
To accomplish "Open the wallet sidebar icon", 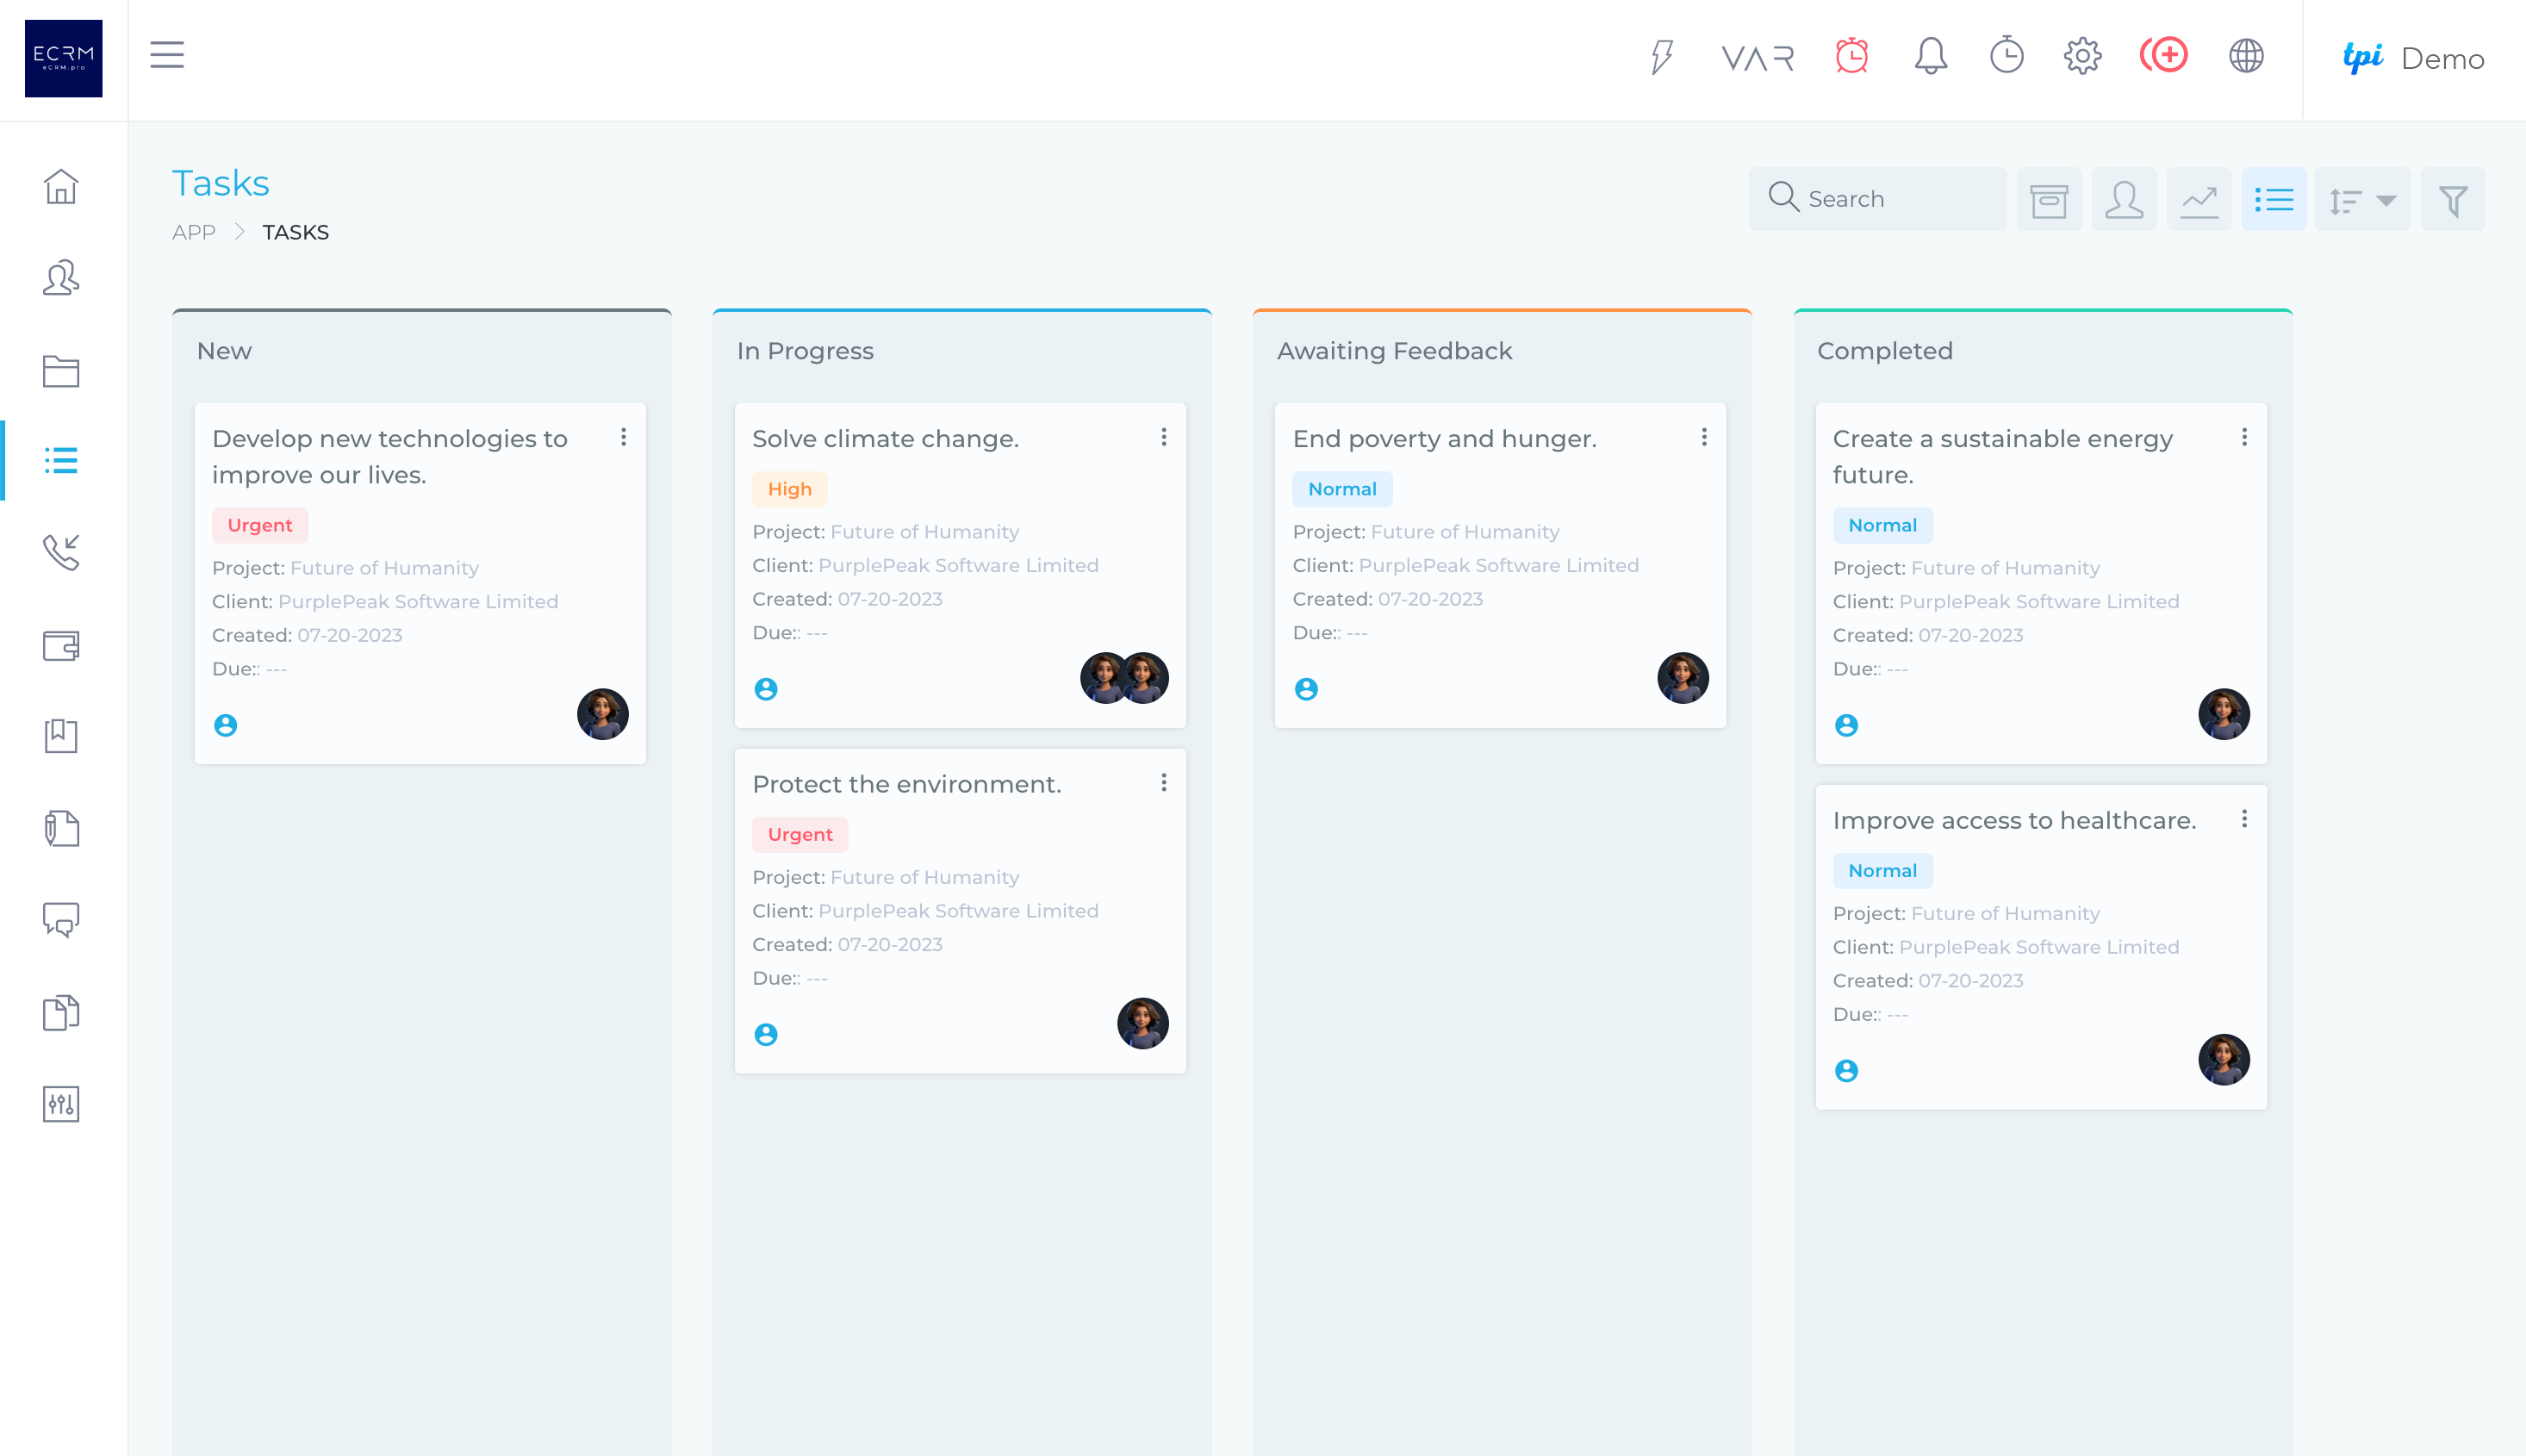I will tap(61, 645).
